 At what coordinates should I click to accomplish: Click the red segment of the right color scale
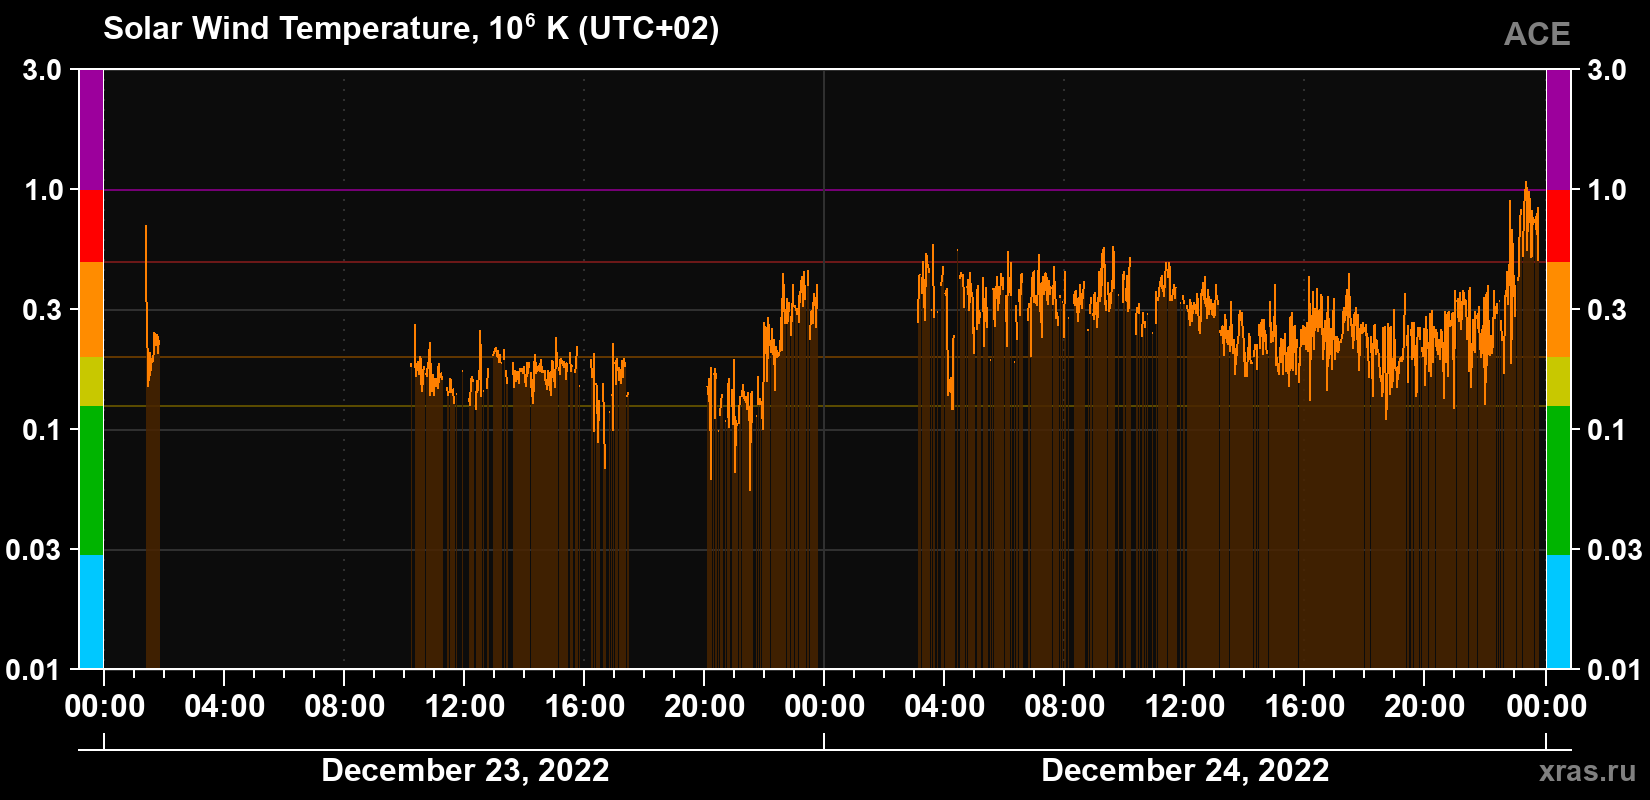(x=1558, y=226)
